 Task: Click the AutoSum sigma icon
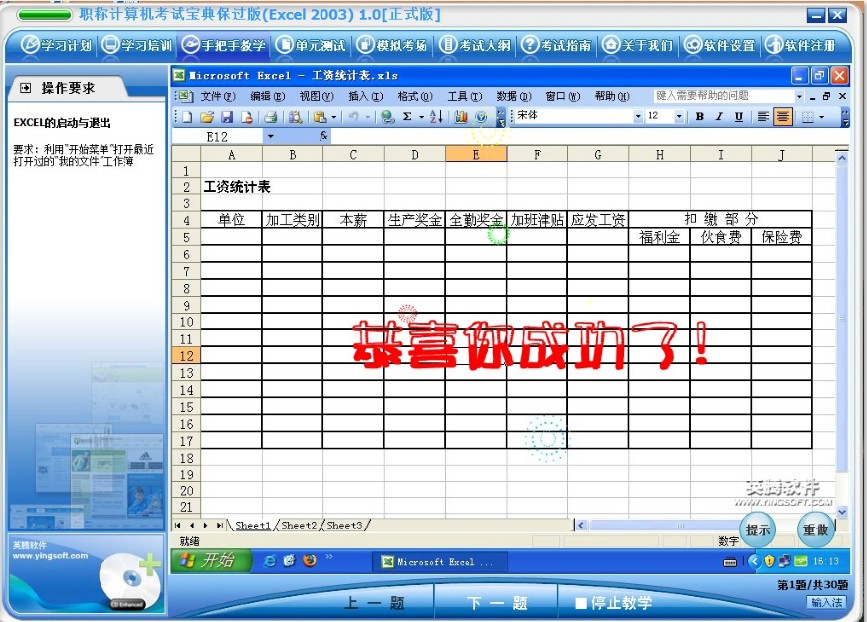(x=408, y=117)
